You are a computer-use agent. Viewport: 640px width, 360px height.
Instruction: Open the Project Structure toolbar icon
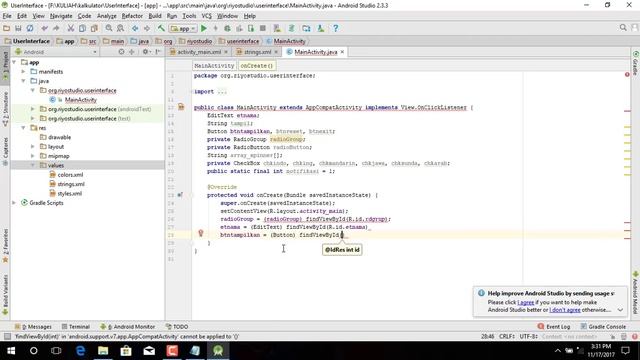point(306,28)
